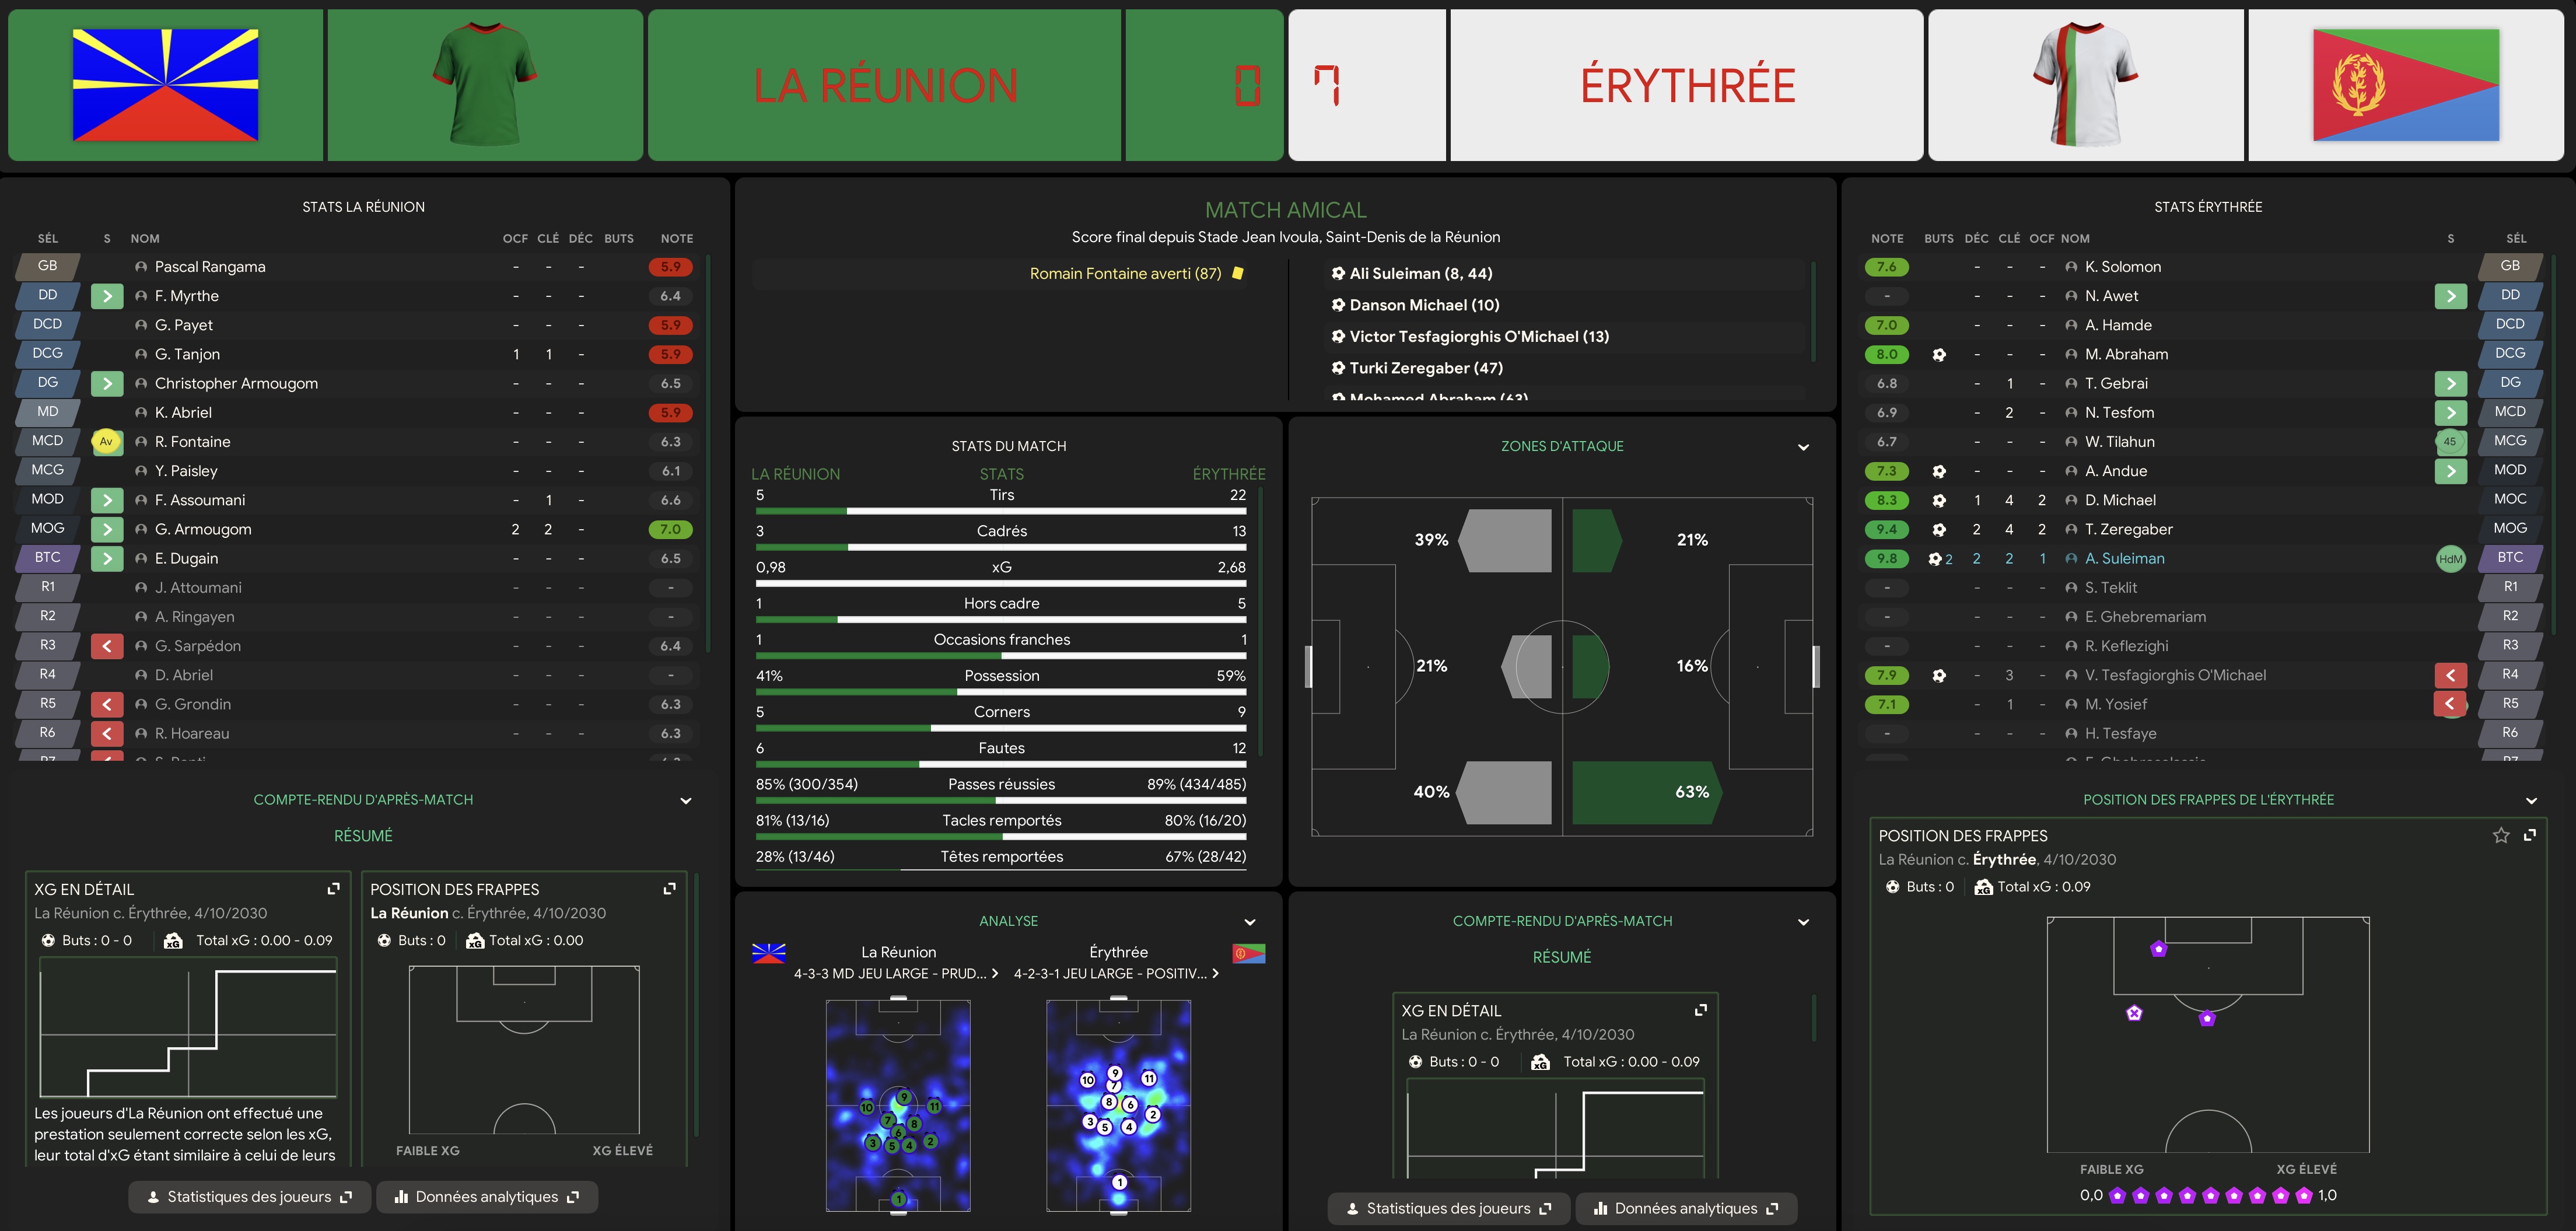Open left Statistiques des joueurs button
Screen dimensions: 2576x1231
pyautogui.click(x=249, y=1197)
